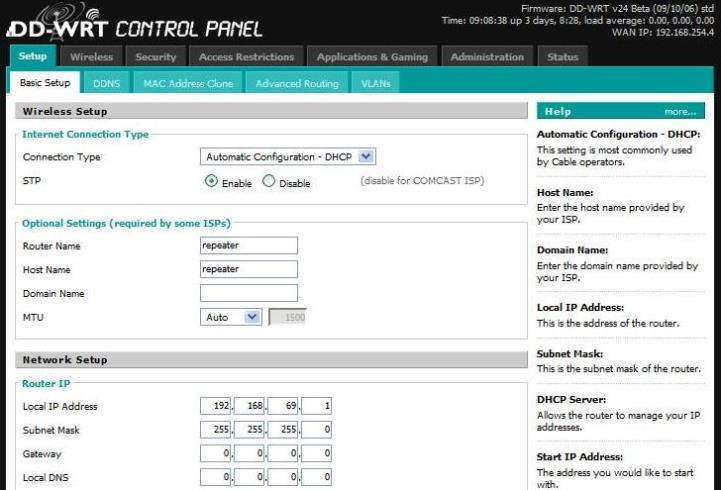
Task: Switch to the Wireless tab
Action: [x=91, y=57]
